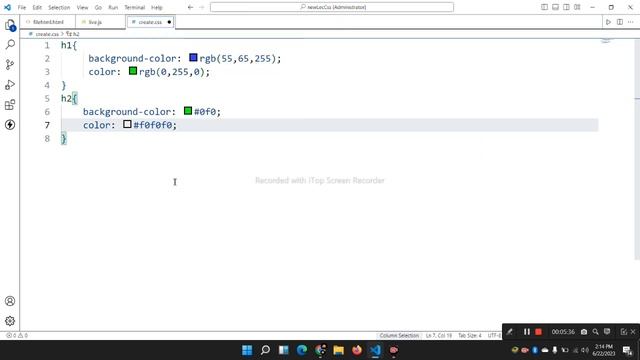Open Customize Layout icon

tap(577, 7)
